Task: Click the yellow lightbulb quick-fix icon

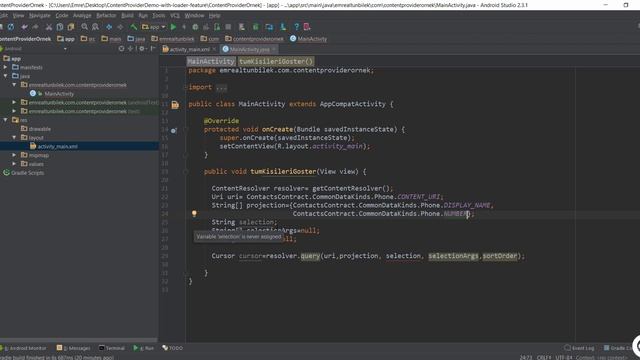Action: 194,213
